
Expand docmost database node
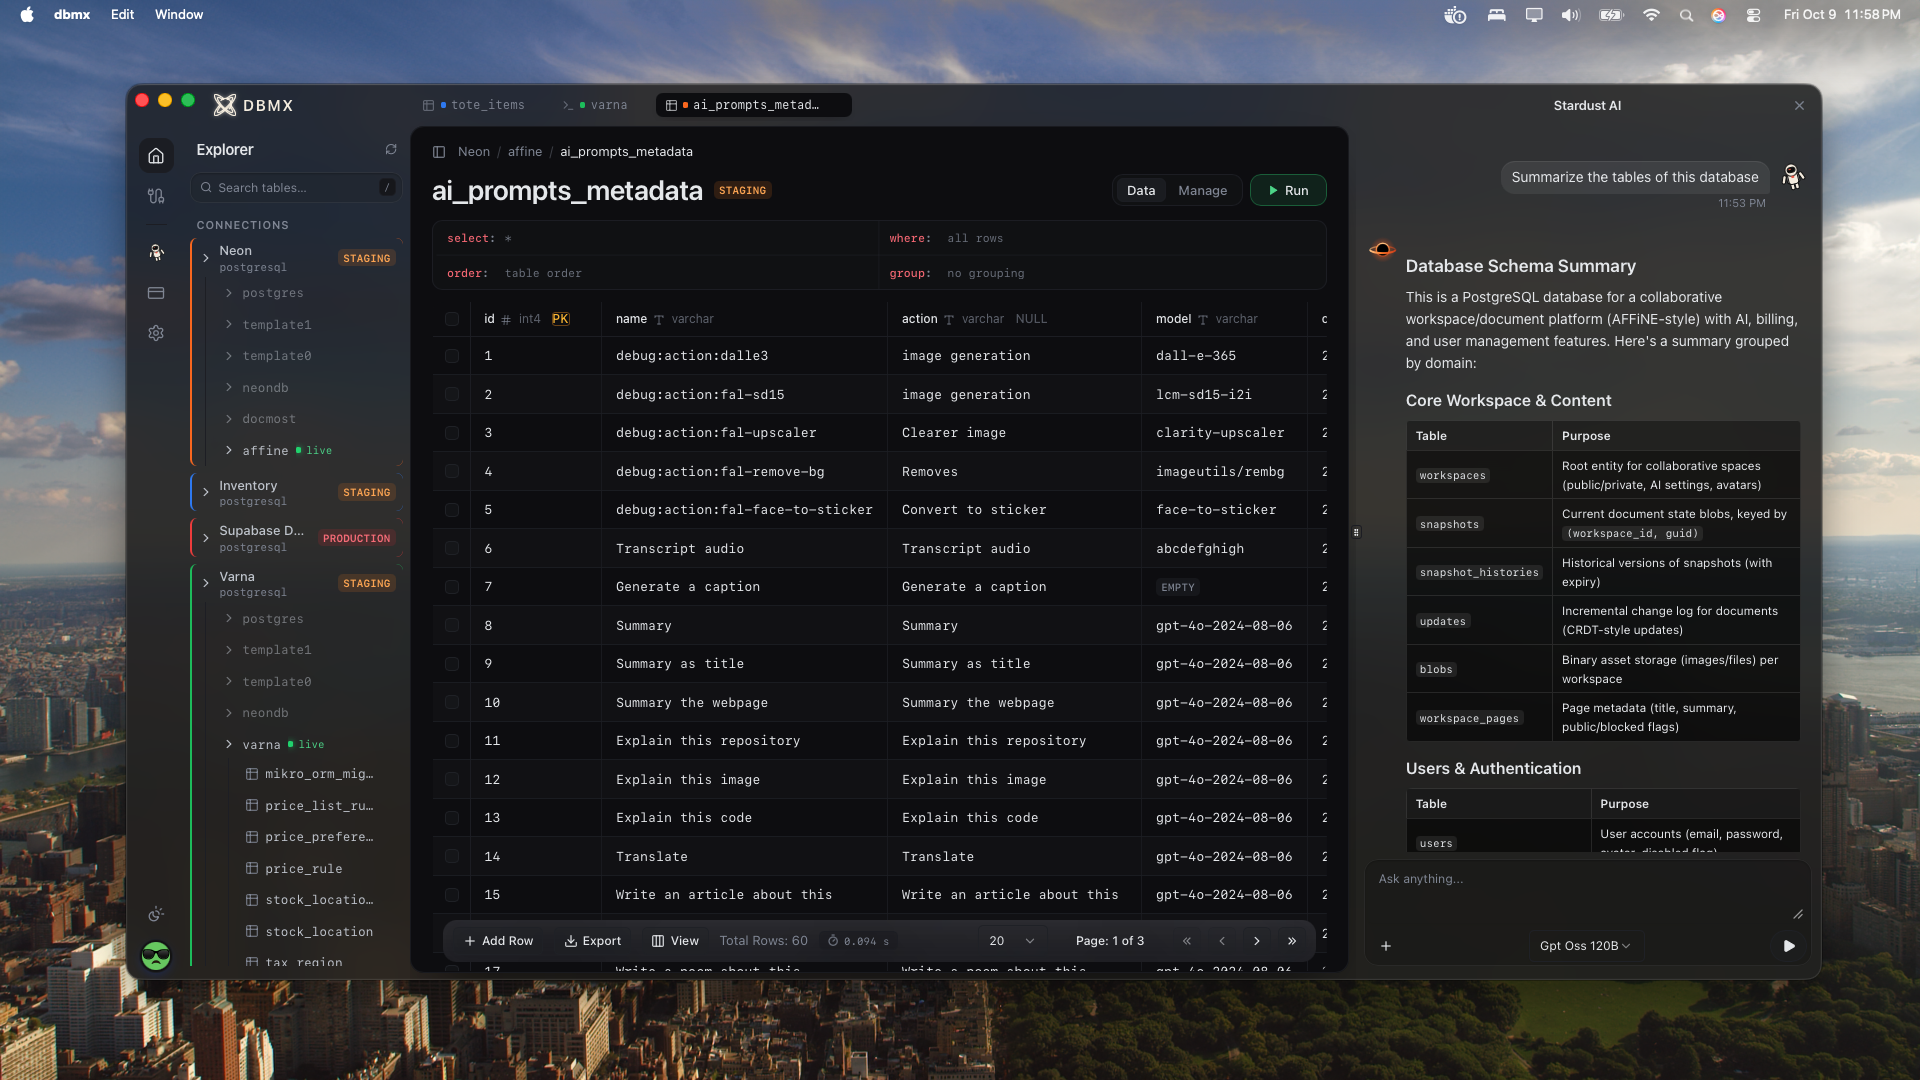point(229,419)
